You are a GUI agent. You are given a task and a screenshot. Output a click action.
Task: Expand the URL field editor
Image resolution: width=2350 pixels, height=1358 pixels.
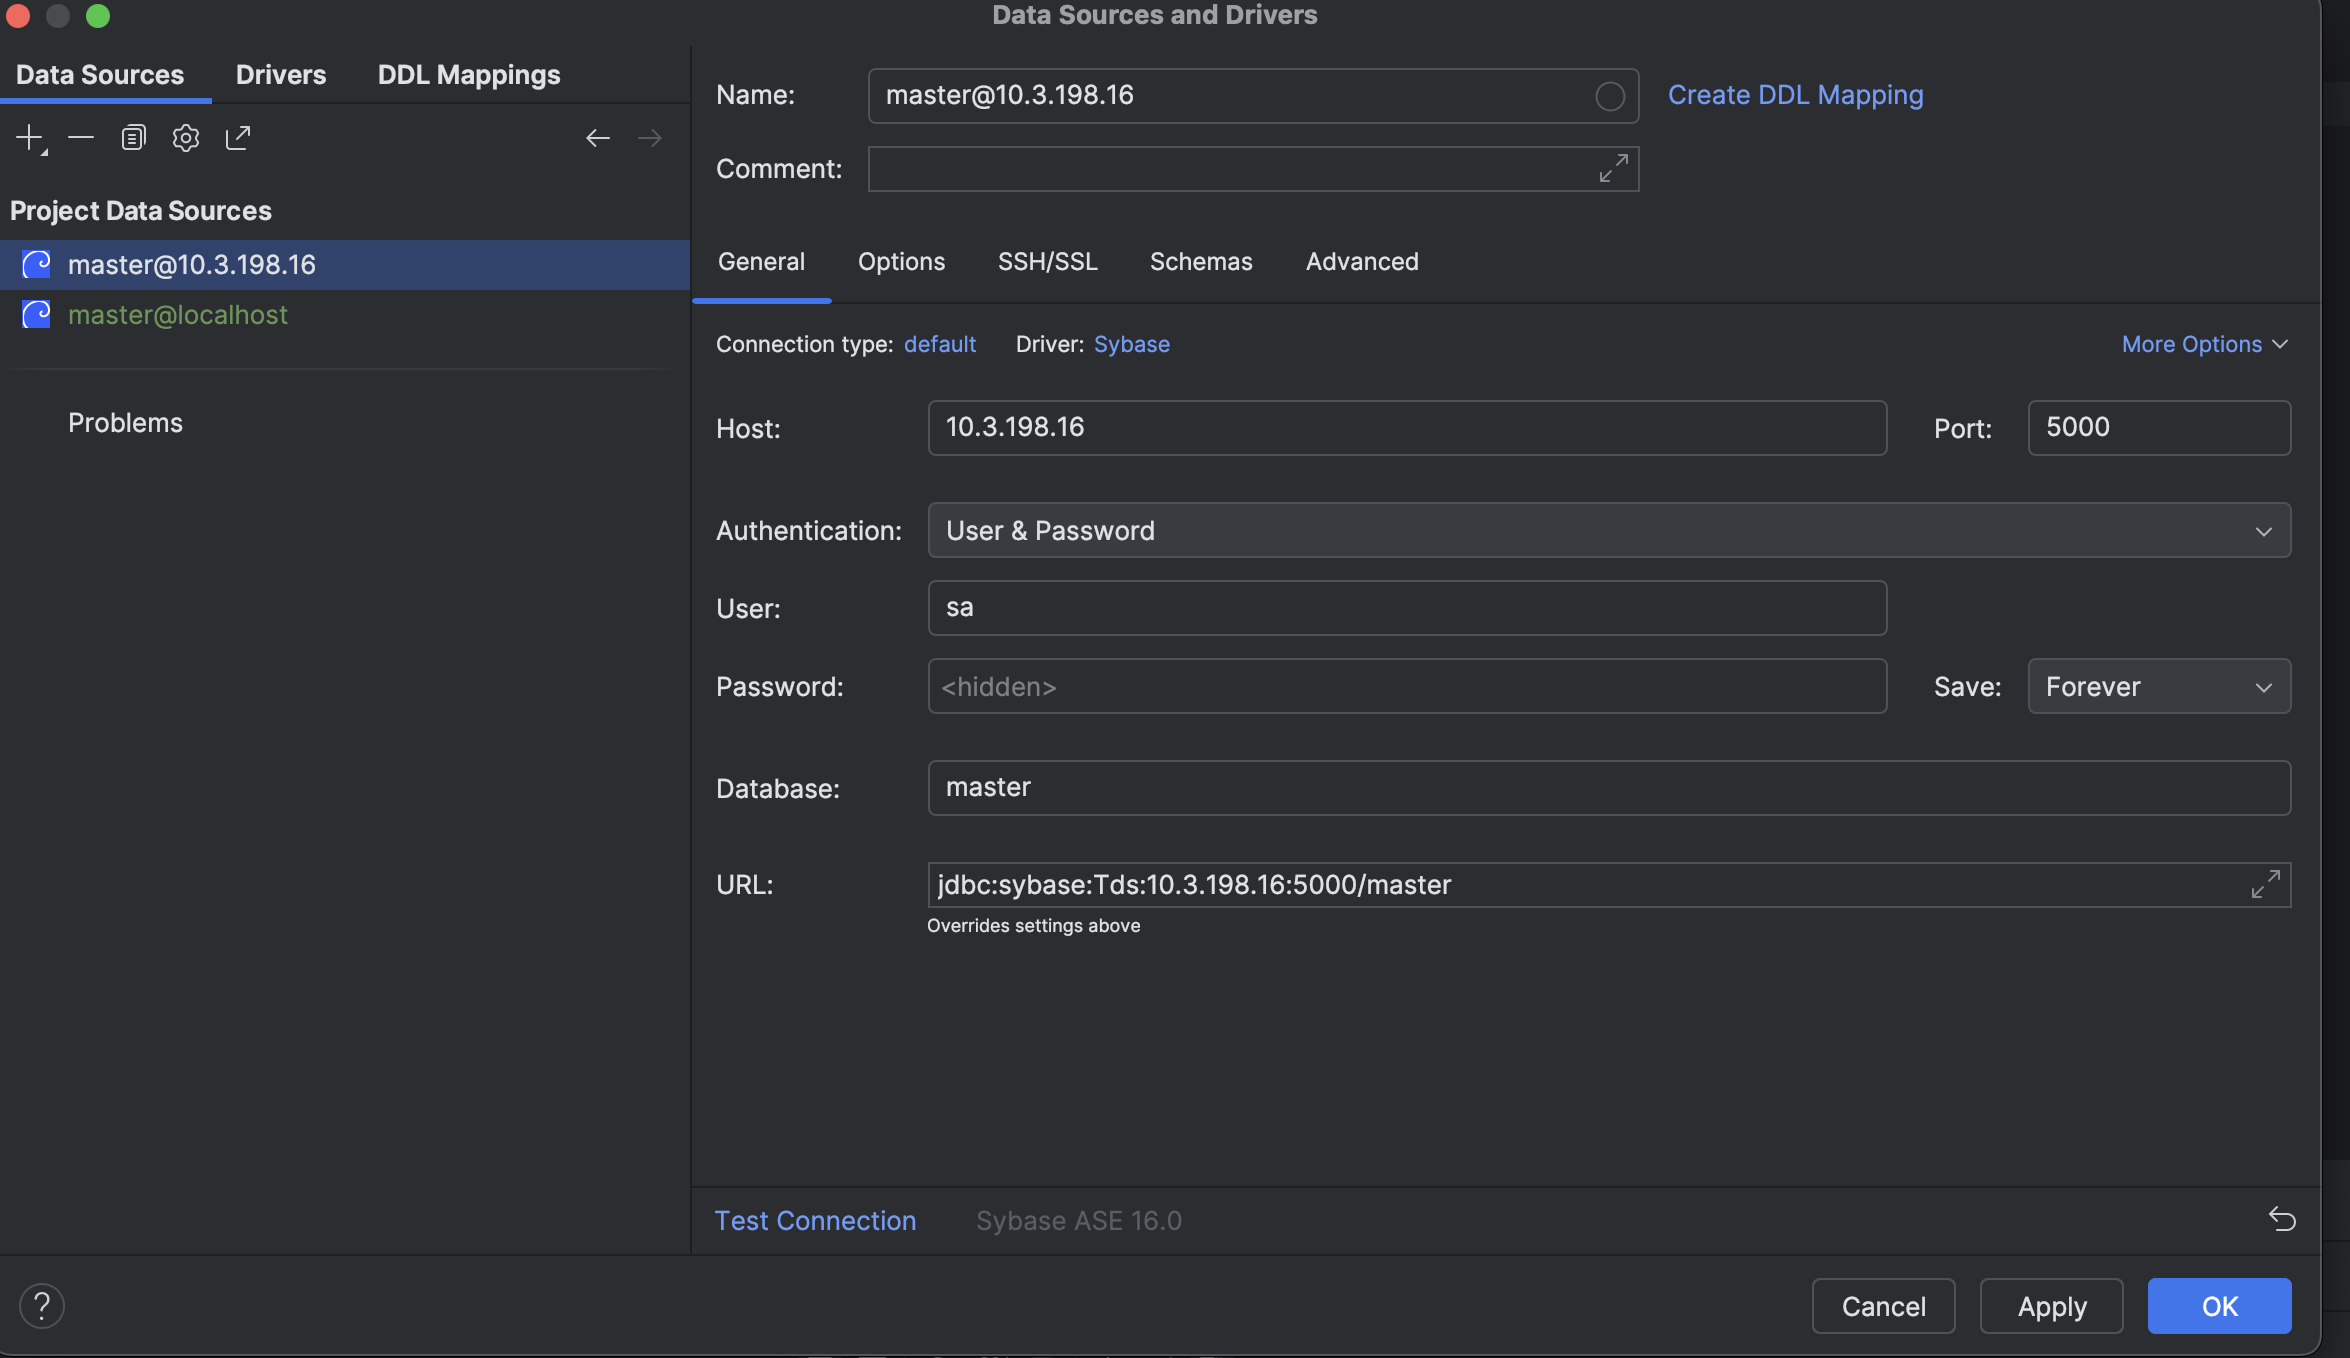[x=2265, y=884]
